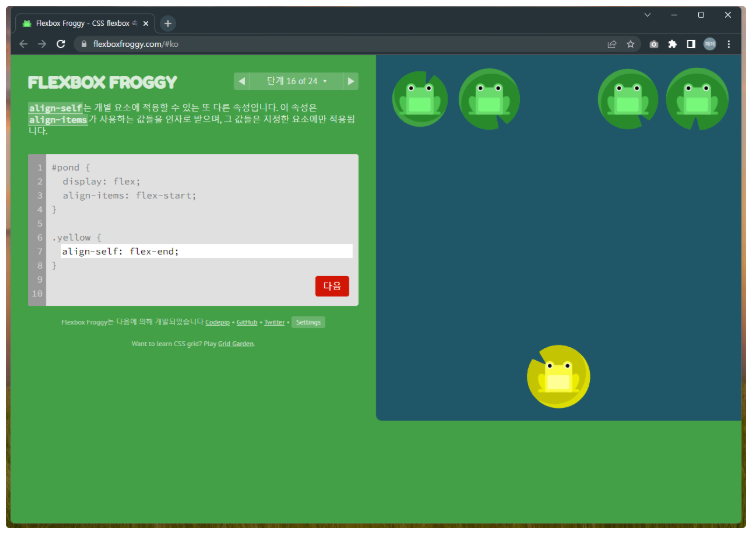Reload the Flexbox Froggy page

61,44
